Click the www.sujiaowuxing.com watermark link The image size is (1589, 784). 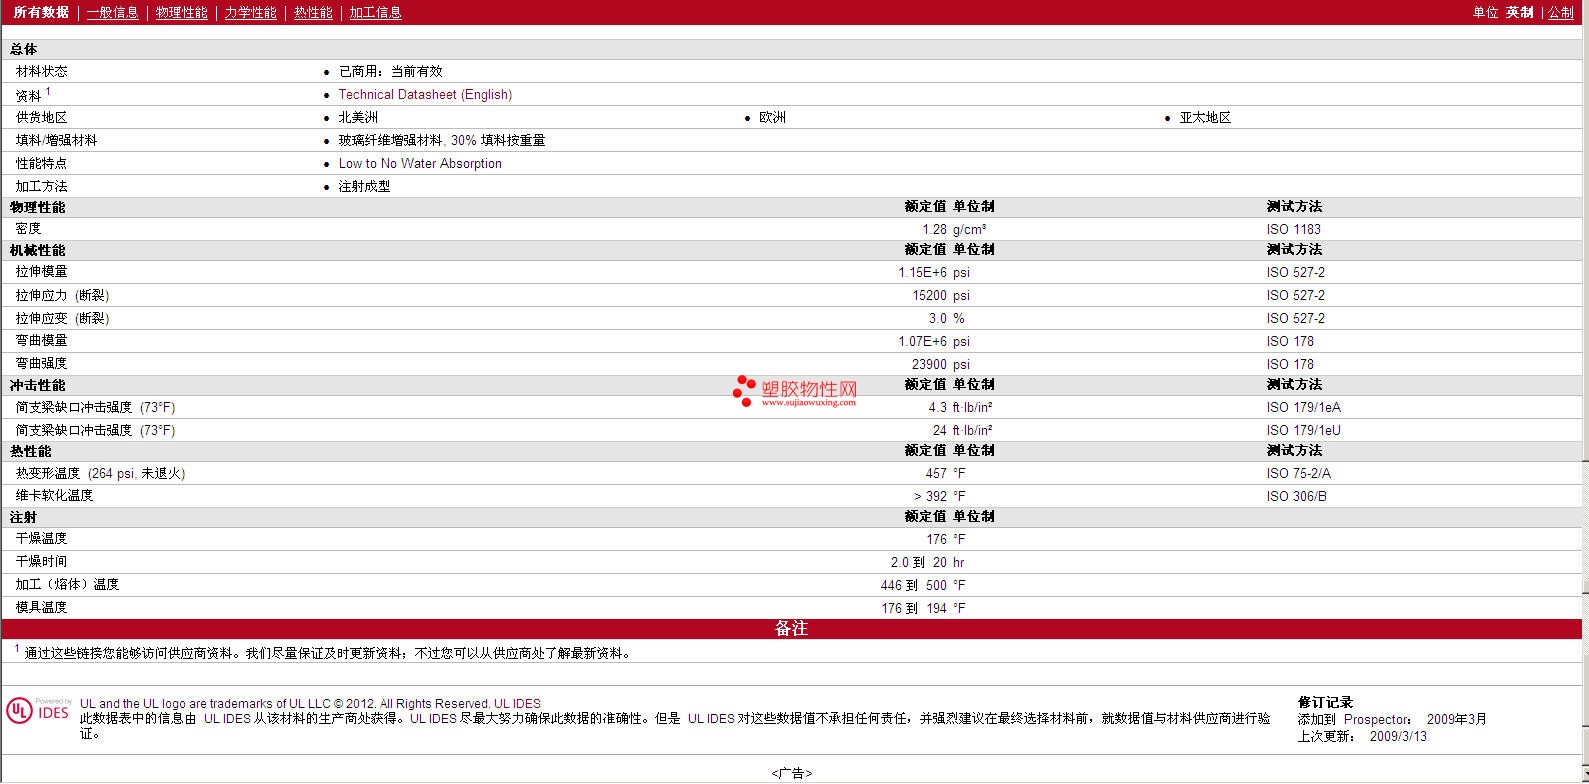808,403
